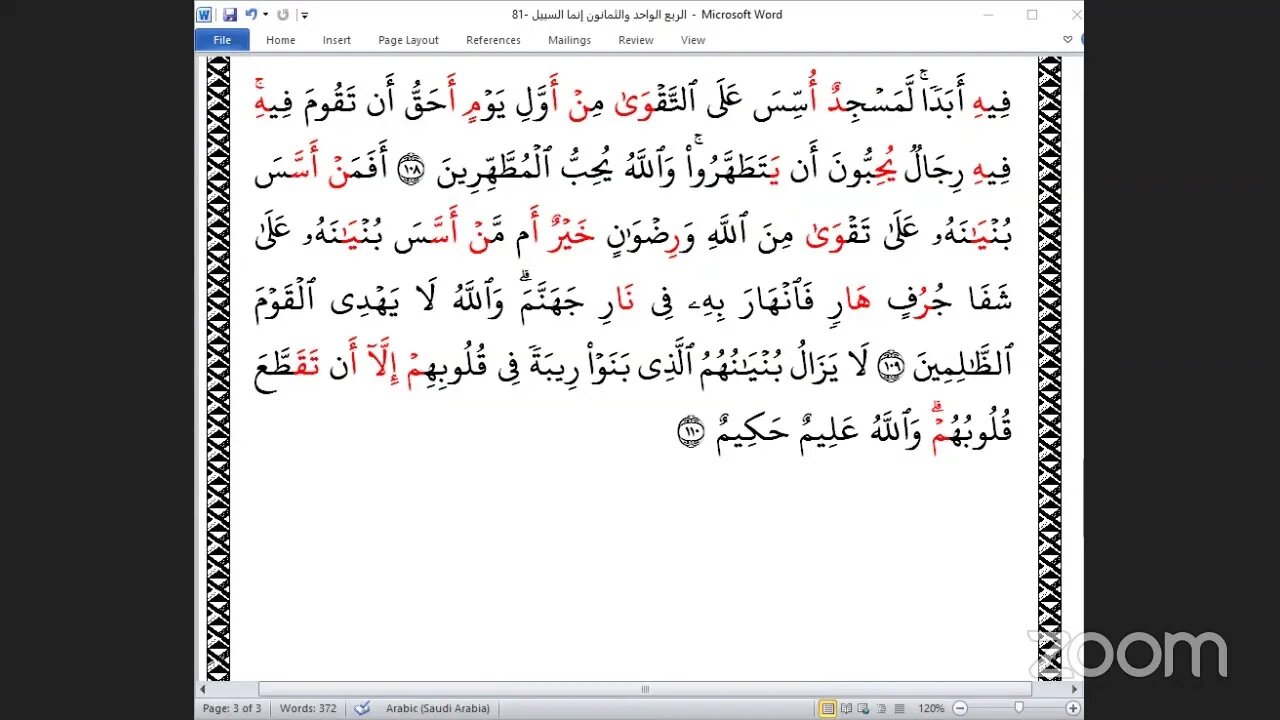Click the proofing errors check icon

(363, 708)
